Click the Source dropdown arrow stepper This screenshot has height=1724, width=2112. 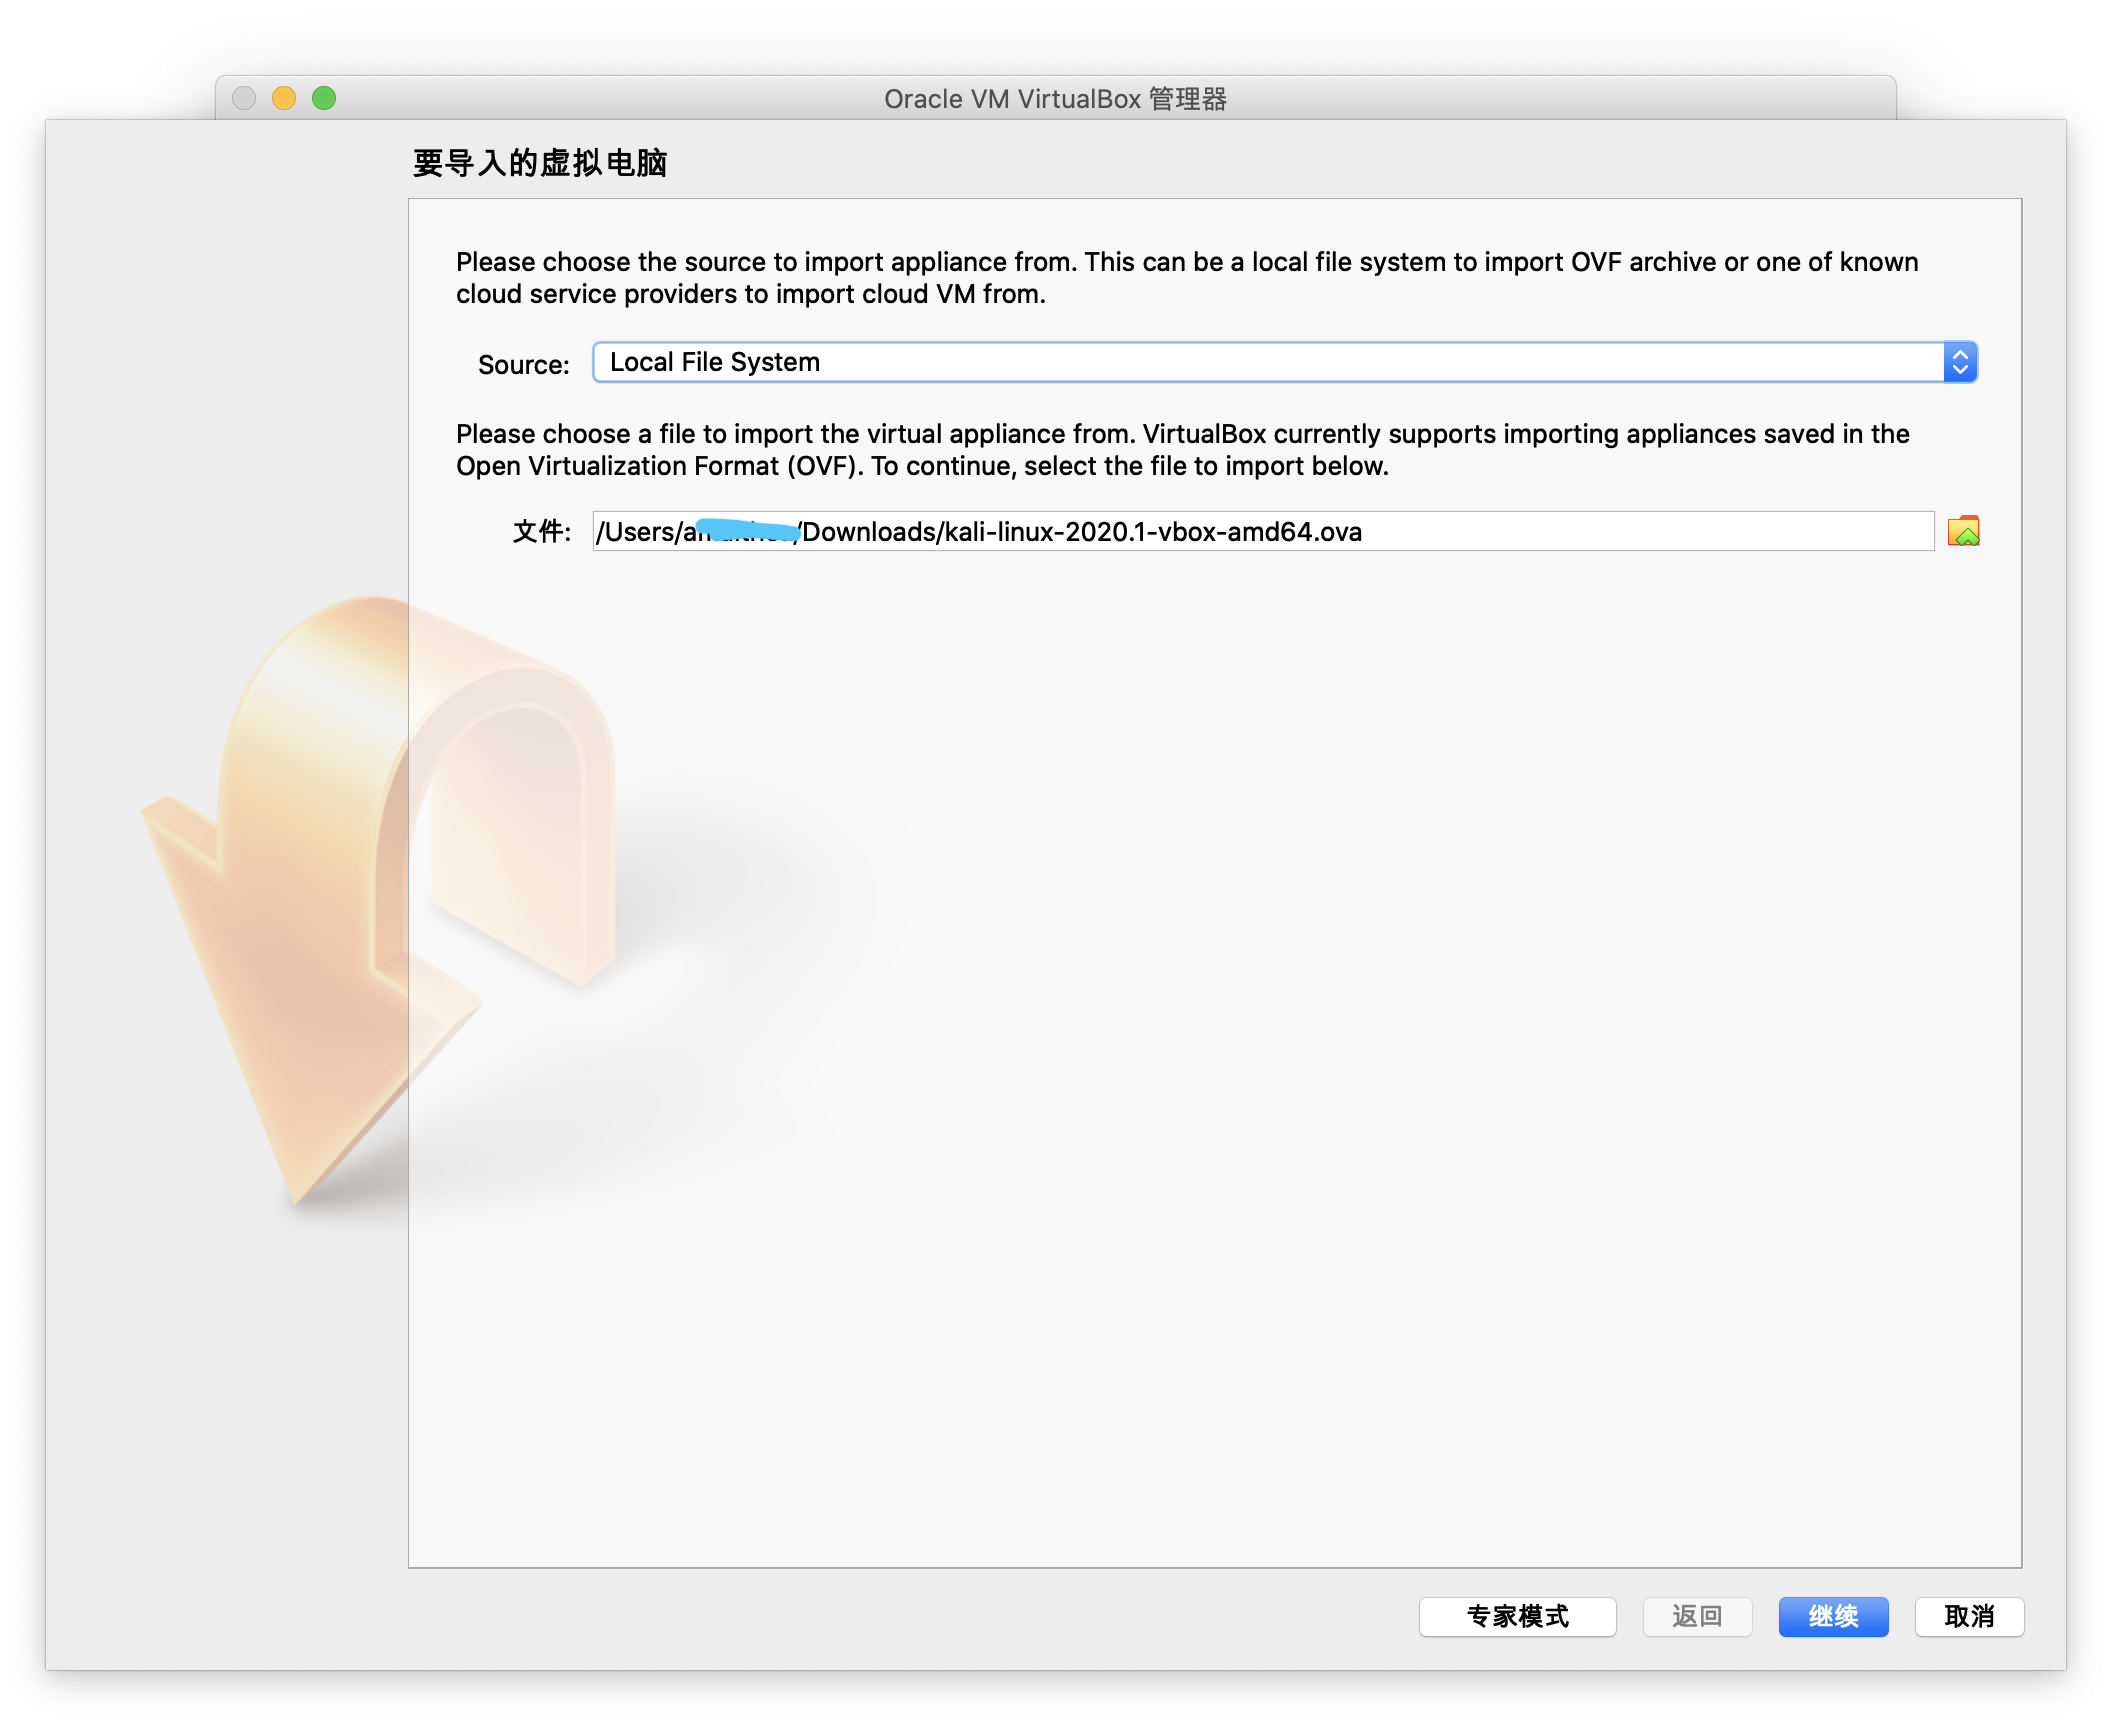[x=1960, y=362]
